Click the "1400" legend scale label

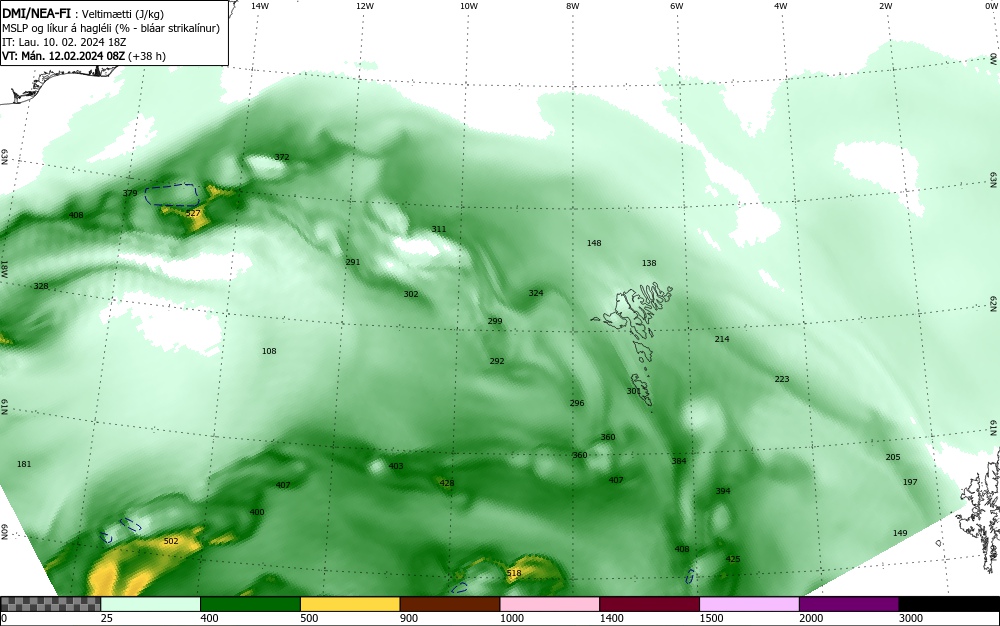pyautogui.click(x=611, y=618)
